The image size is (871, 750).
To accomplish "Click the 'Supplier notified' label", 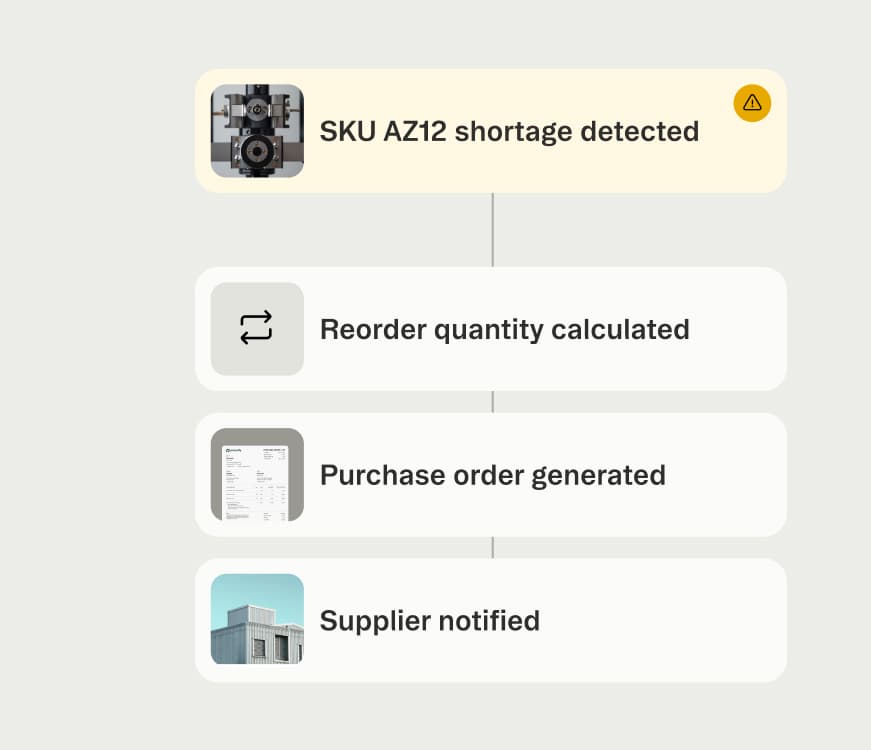I will coord(429,621).
